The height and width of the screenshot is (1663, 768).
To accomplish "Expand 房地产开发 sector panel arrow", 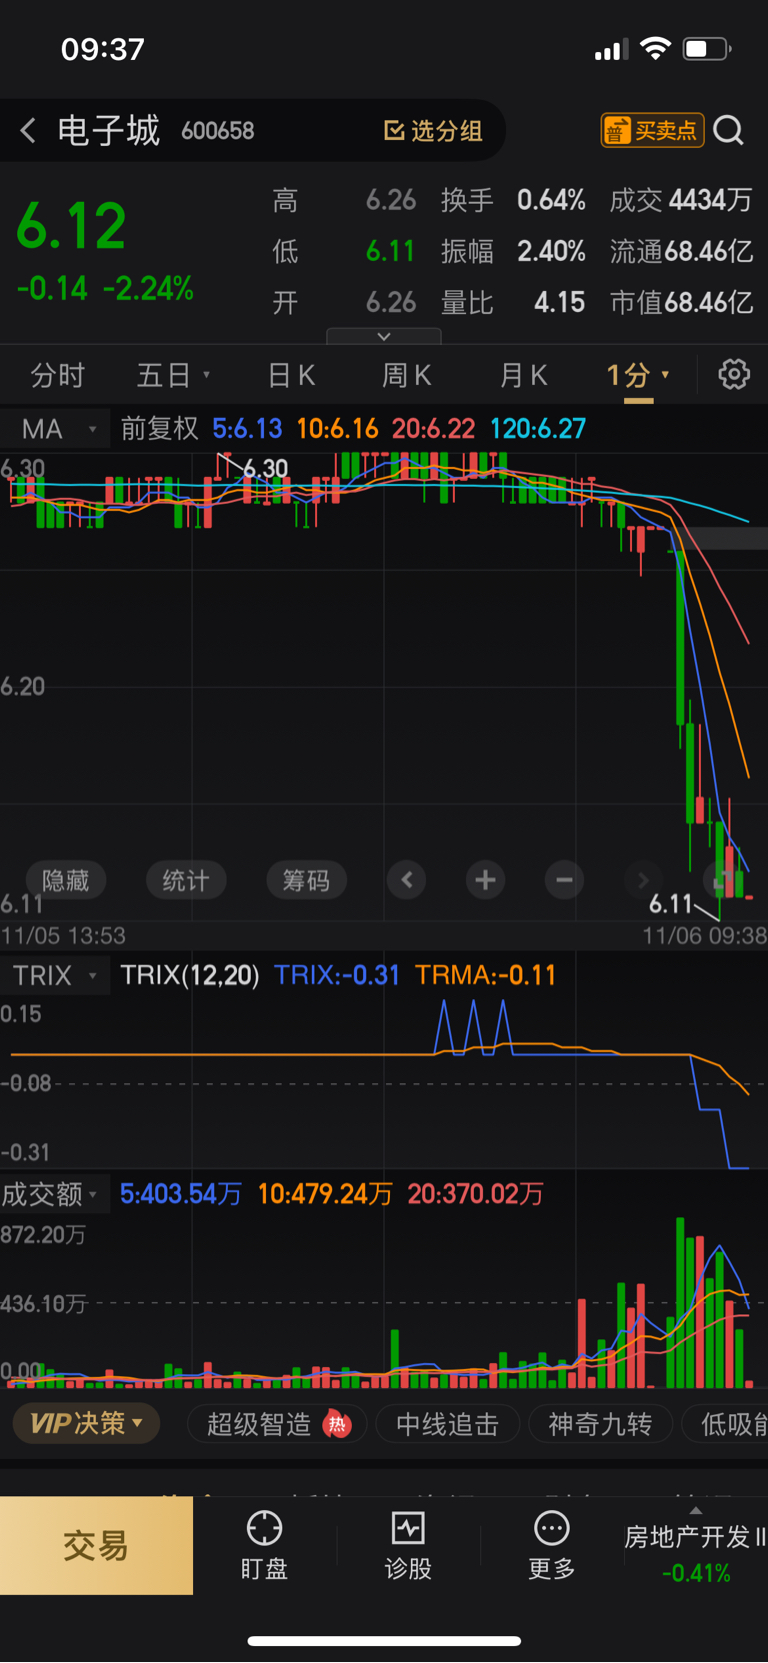I will (696, 1510).
